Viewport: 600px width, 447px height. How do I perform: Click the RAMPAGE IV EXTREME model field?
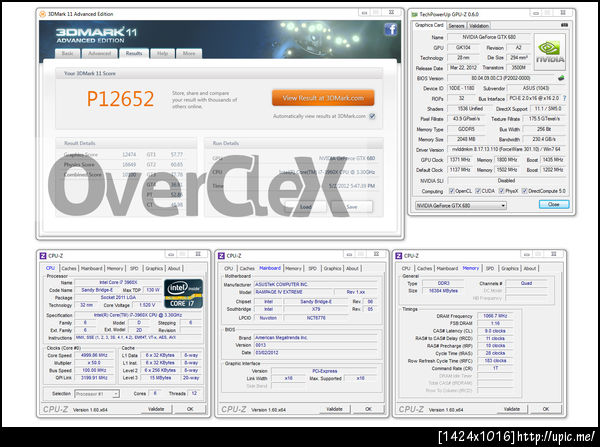coord(294,292)
